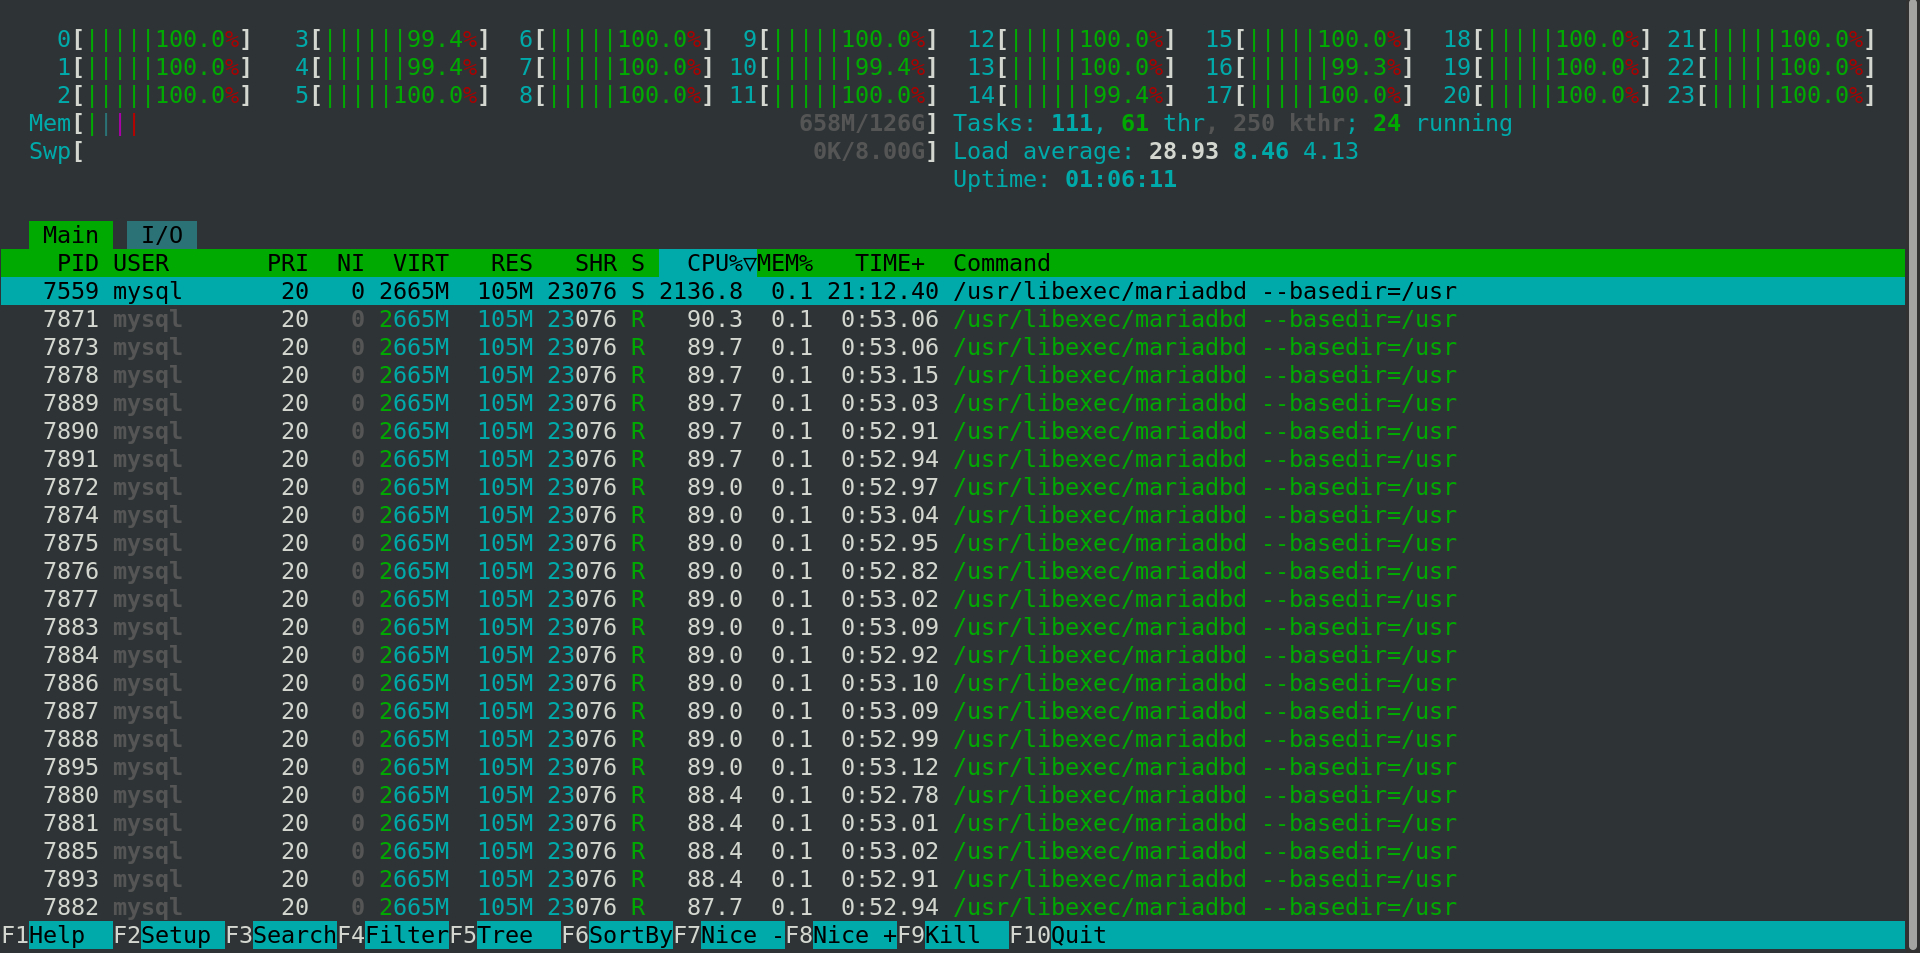Screen dimensions: 1920x953
Task: Open F4 Filter
Action: [393, 935]
